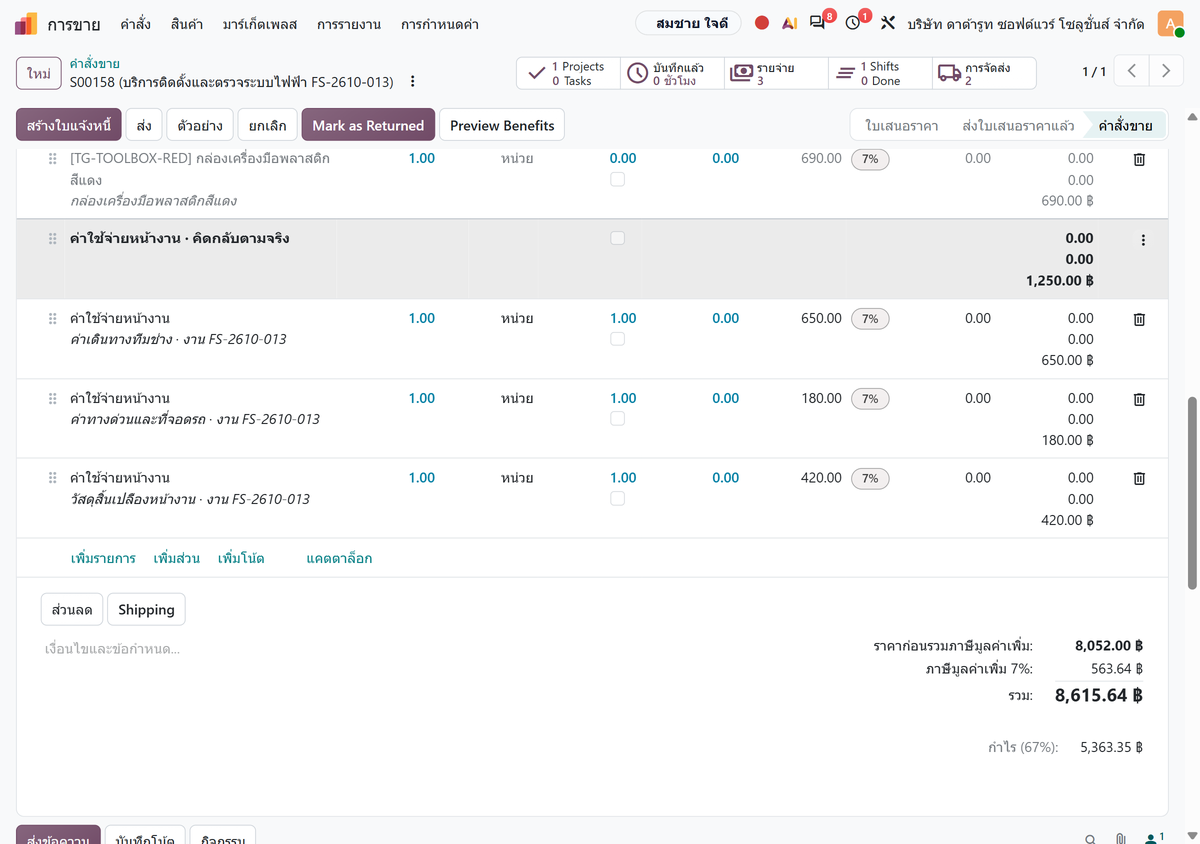Screen dimensions: 1200x844
Task: Open the สินค้า menu
Action: click(x=187, y=23)
